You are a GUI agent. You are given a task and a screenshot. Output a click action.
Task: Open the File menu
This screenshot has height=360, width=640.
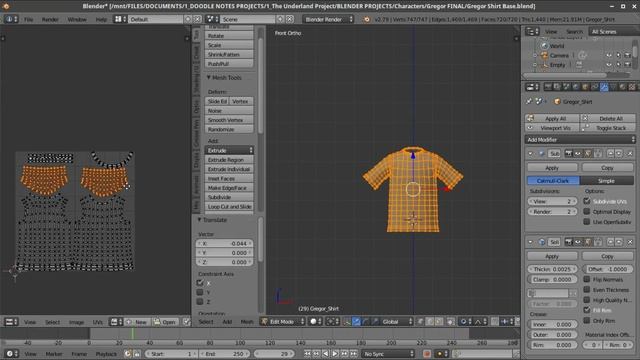click(x=28, y=19)
